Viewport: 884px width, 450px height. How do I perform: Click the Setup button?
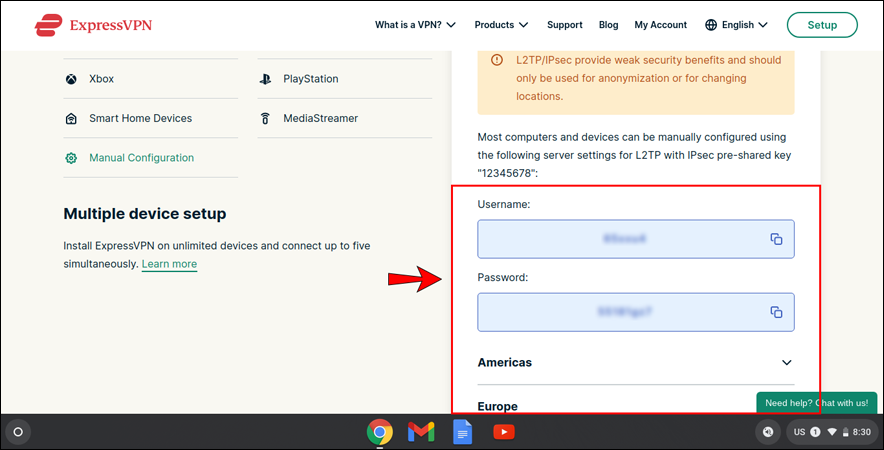coord(822,25)
